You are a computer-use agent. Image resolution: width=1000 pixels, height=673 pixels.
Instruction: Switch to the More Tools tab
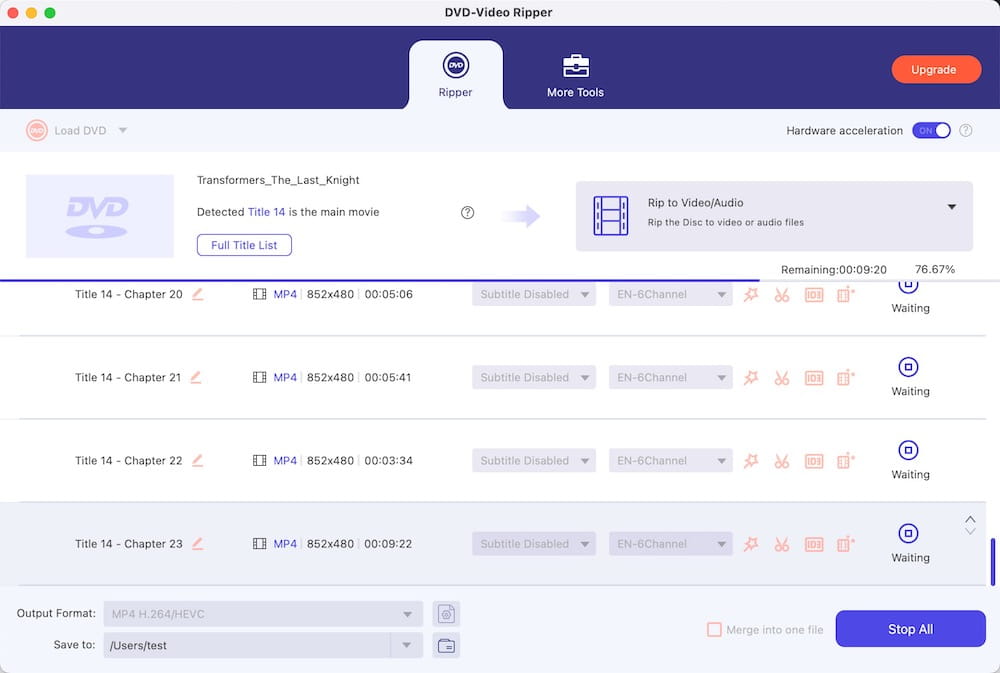575,75
